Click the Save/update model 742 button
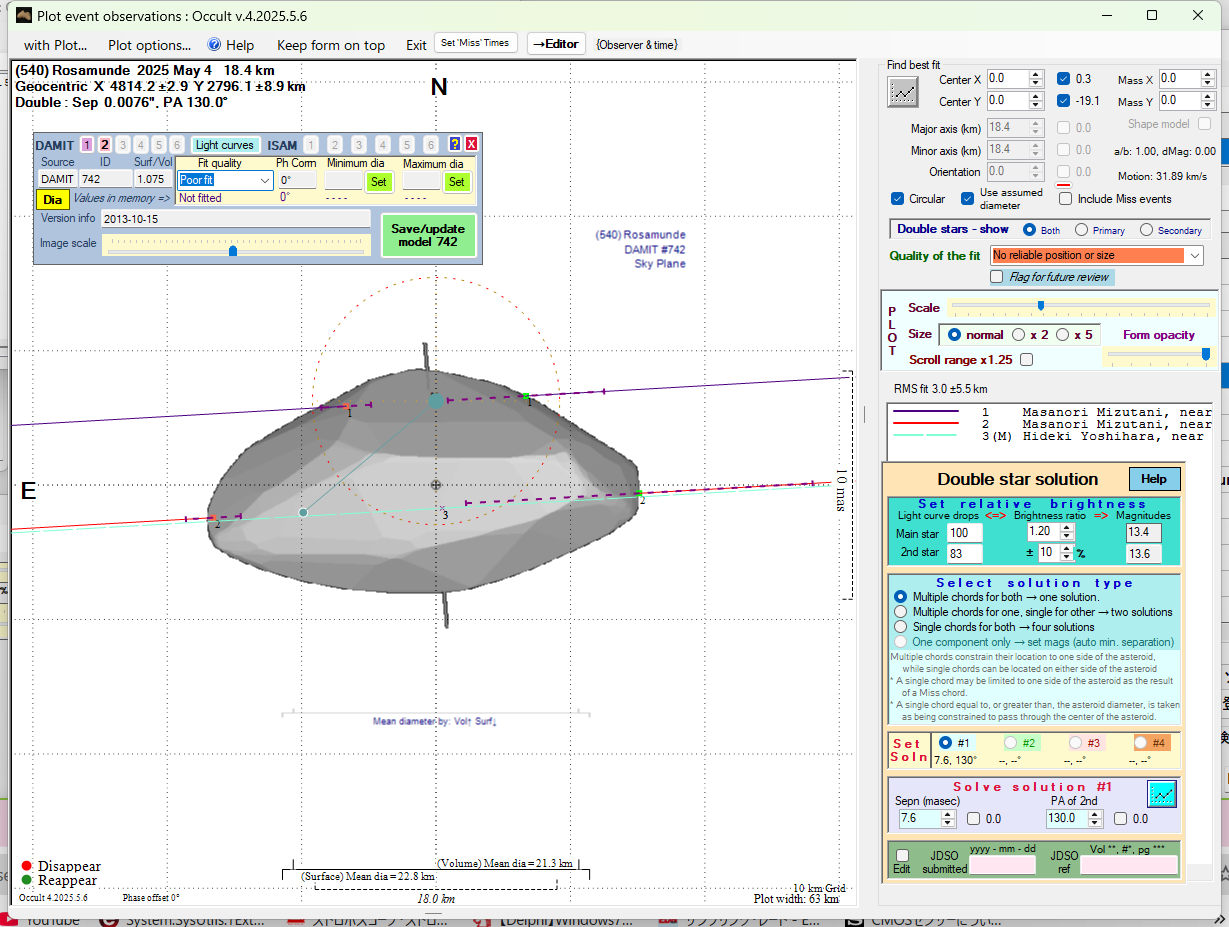 (x=428, y=235)
